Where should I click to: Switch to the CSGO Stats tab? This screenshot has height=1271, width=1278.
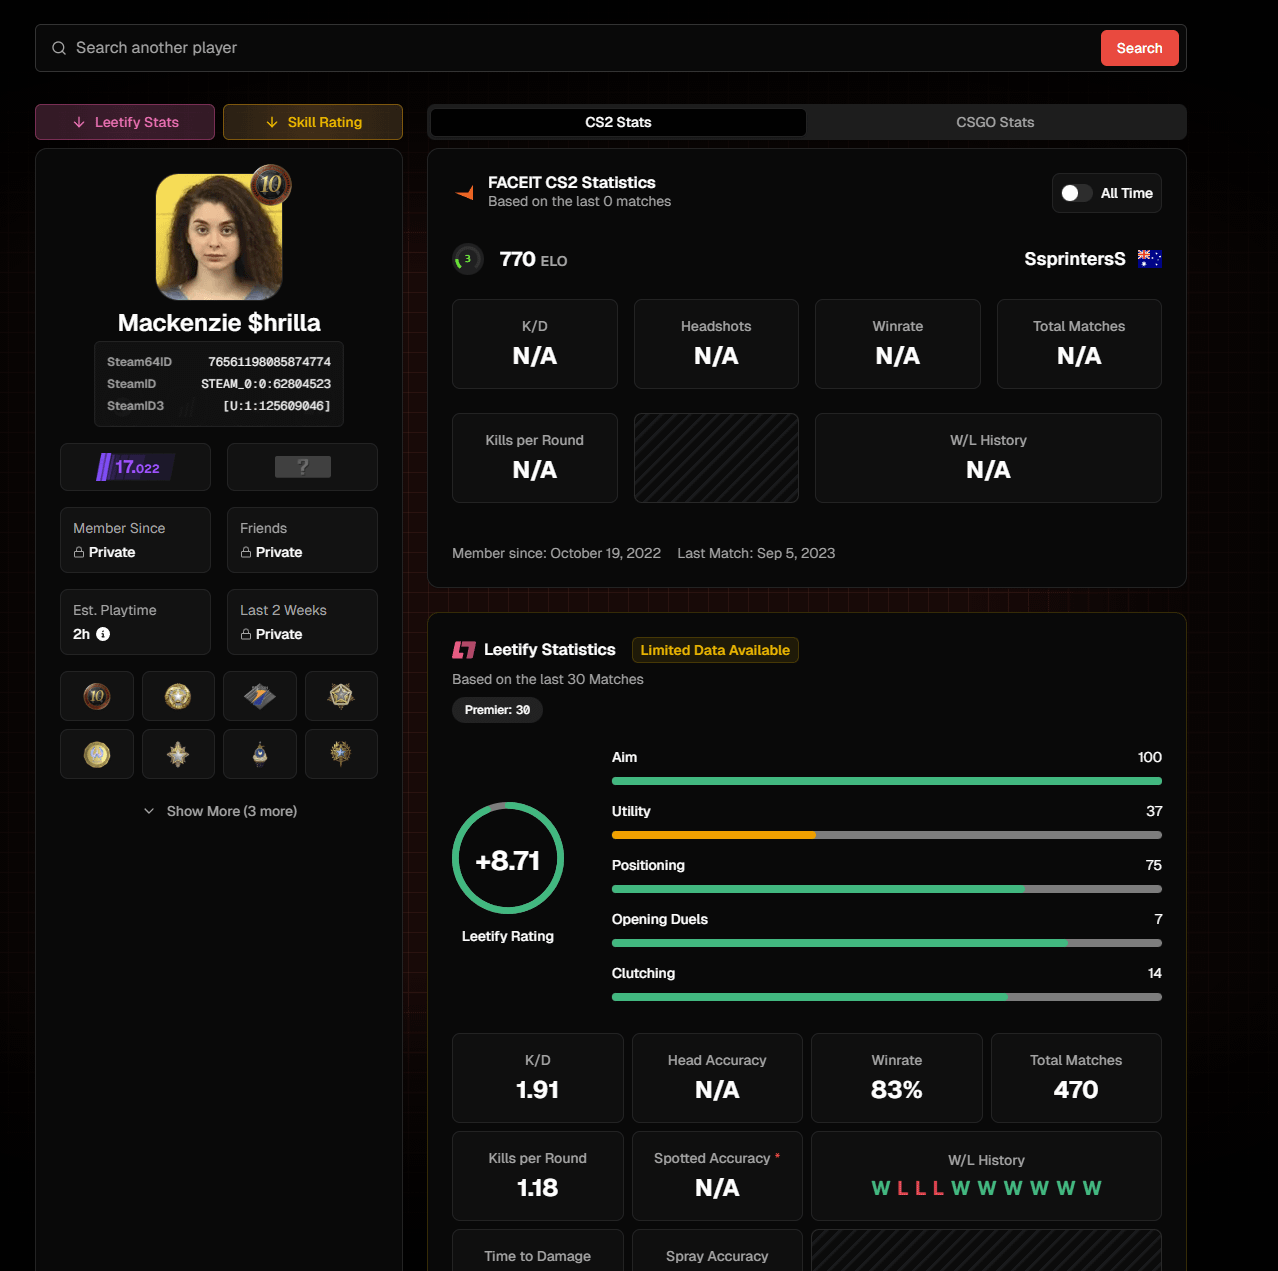pyautogui.click(x=995, y=122)
